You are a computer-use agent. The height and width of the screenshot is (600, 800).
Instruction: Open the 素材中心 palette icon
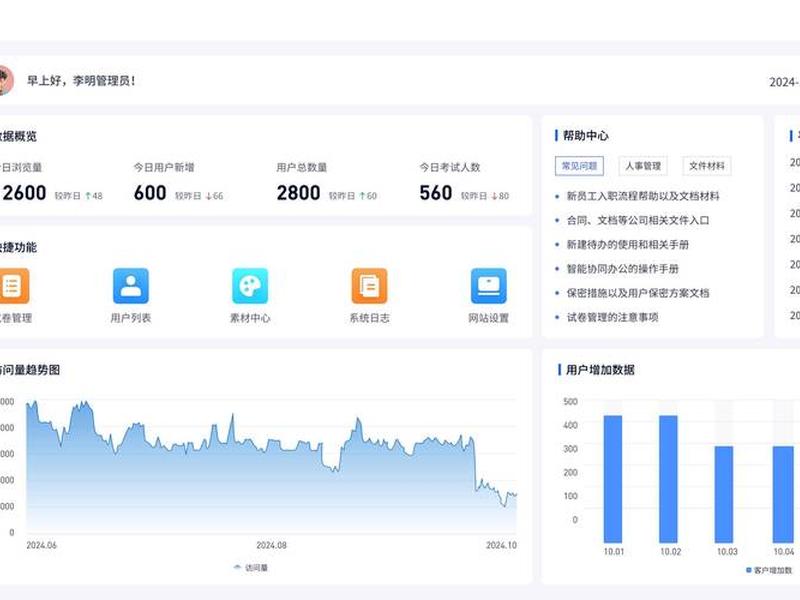[250, 286]
